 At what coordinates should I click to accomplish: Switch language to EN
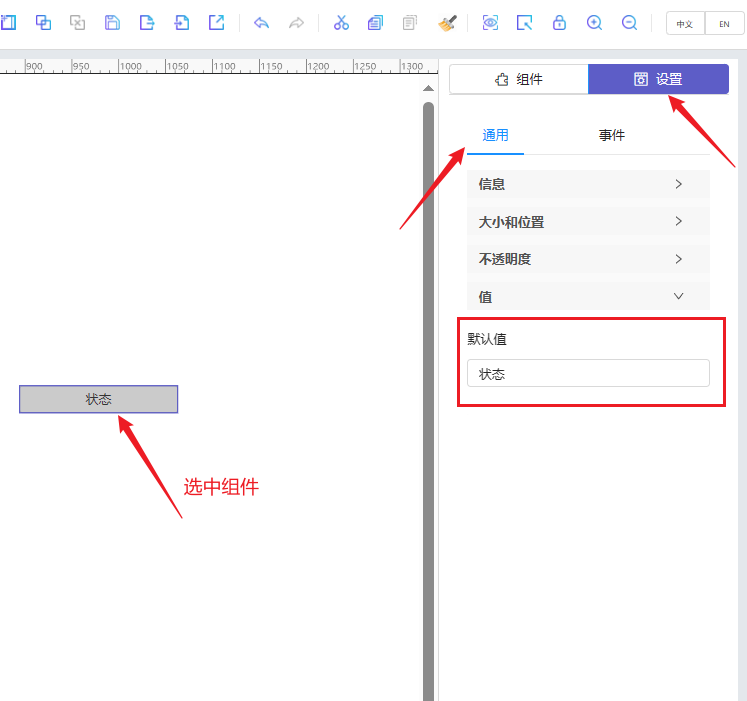tap(724, 23)
